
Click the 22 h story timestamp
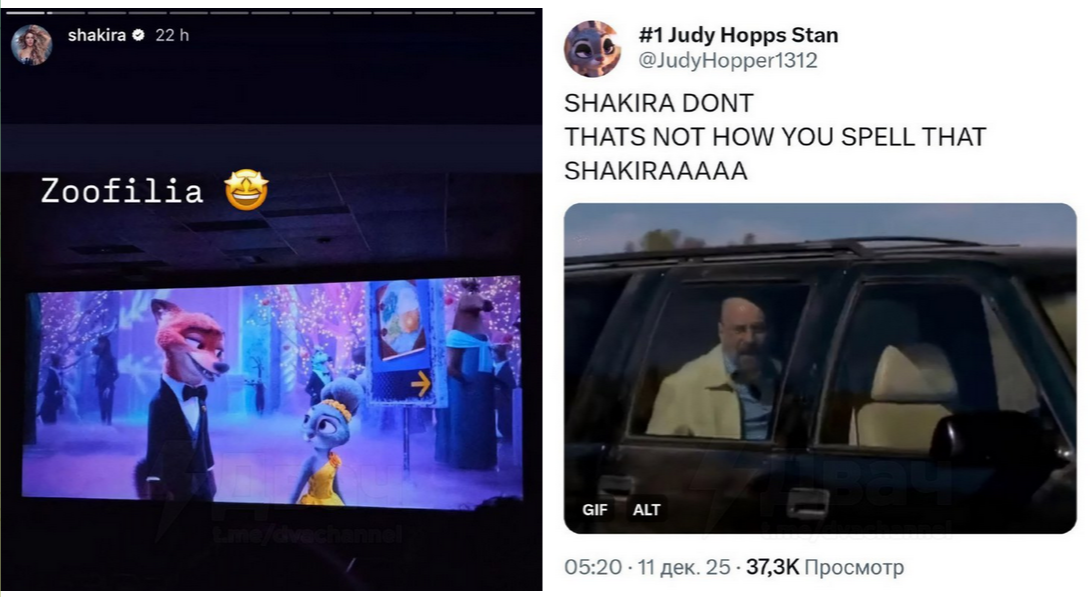click(x=172, y=35)
